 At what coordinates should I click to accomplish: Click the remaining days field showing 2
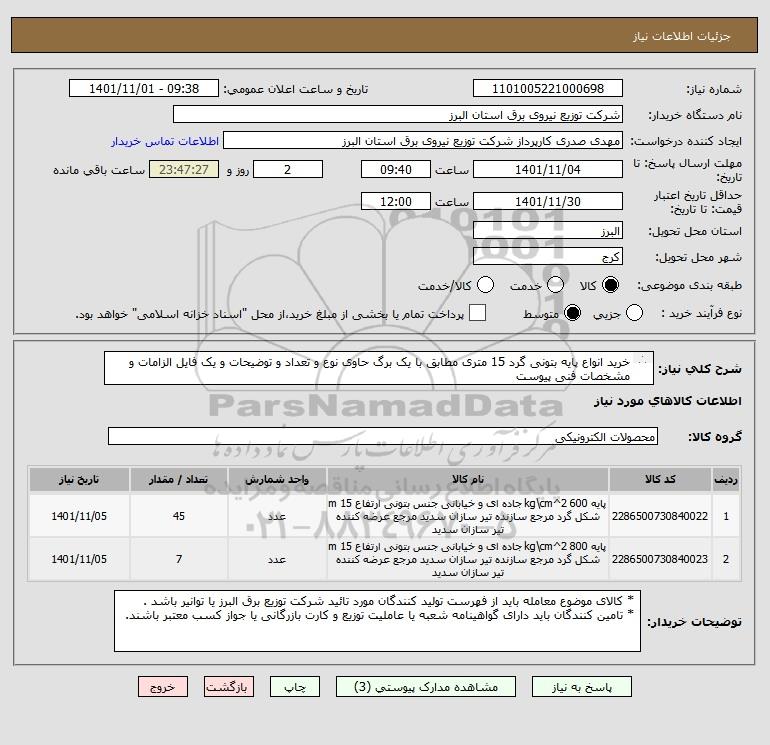point(288,169)
